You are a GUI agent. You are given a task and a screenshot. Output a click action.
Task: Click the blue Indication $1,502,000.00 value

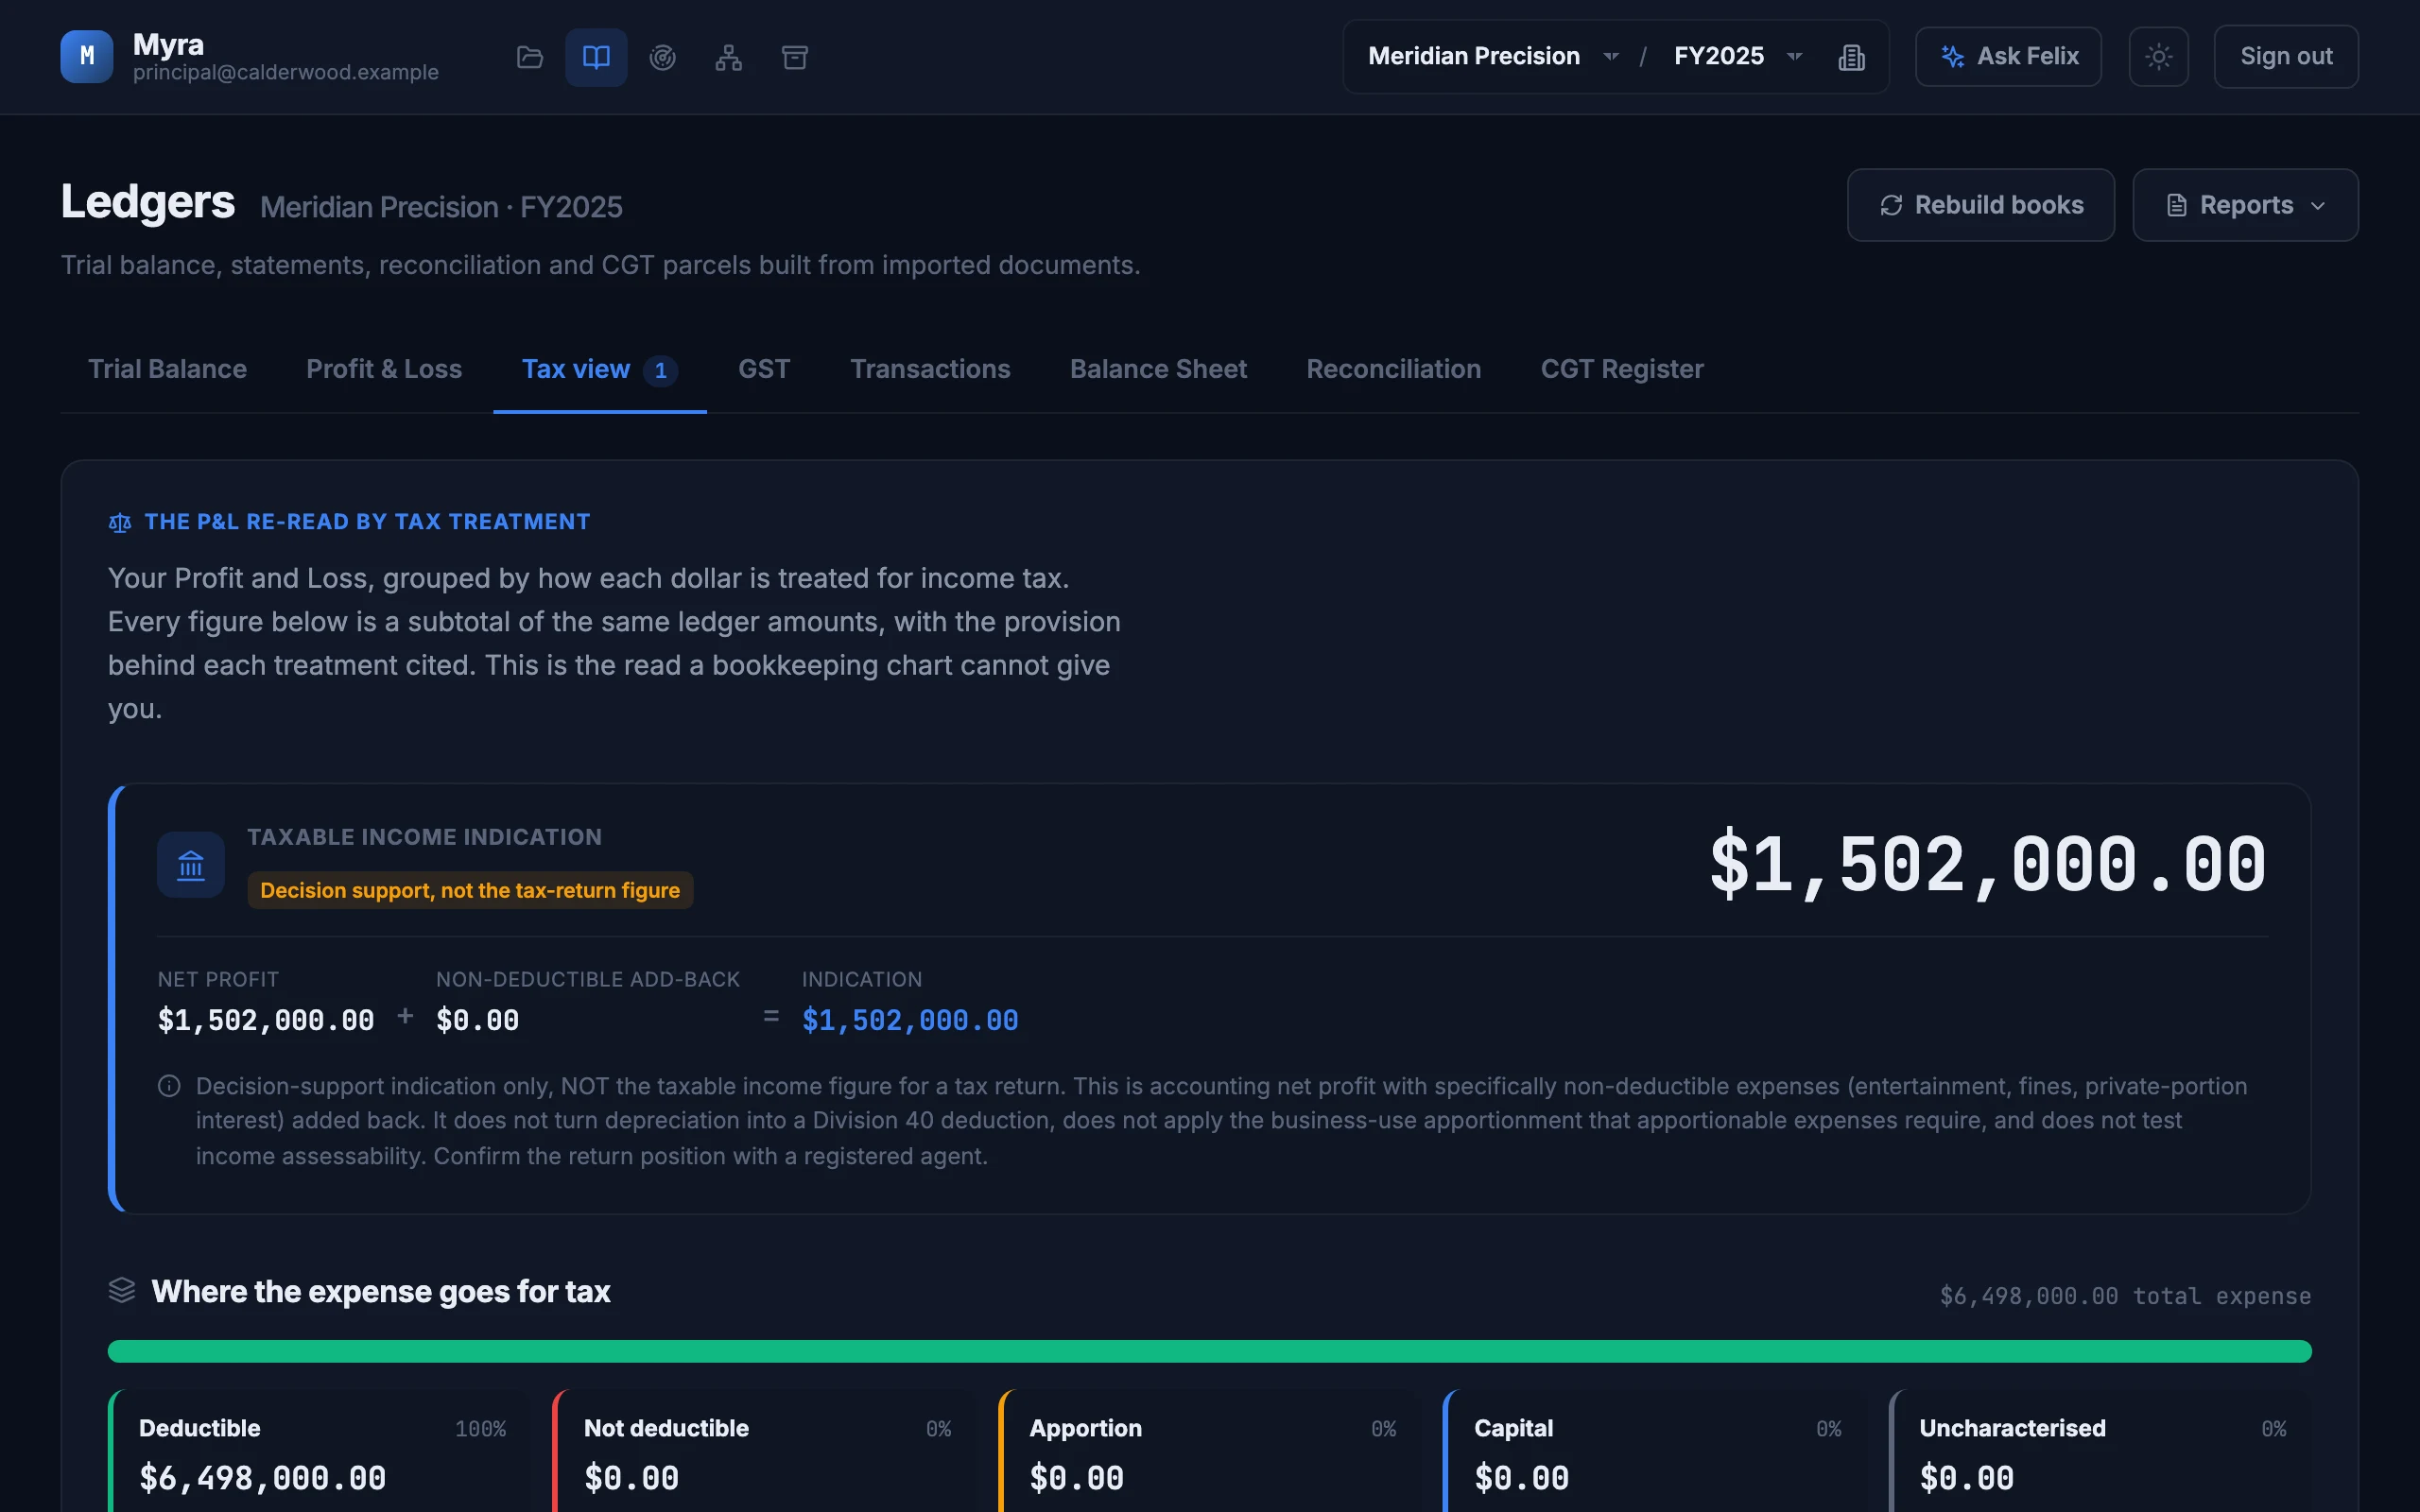(910, 1020)
